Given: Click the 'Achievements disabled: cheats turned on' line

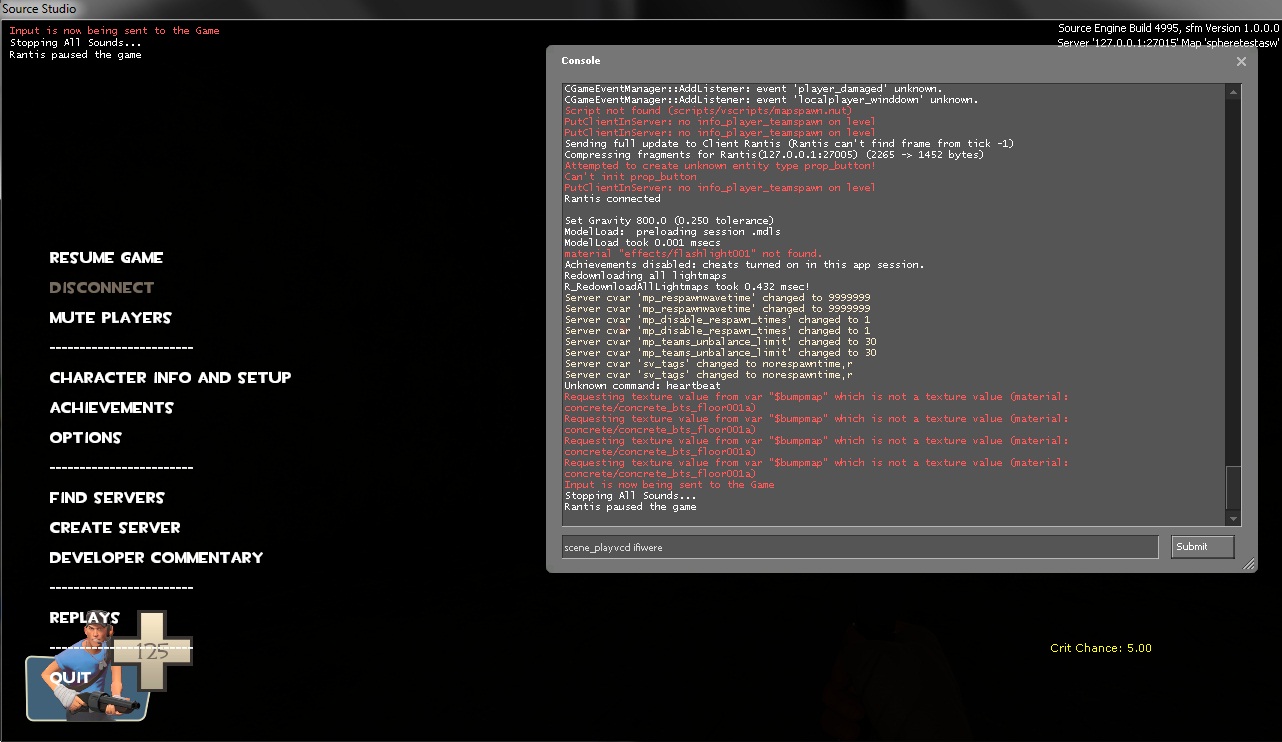Looking at the screenshot, I should [744, 265].
